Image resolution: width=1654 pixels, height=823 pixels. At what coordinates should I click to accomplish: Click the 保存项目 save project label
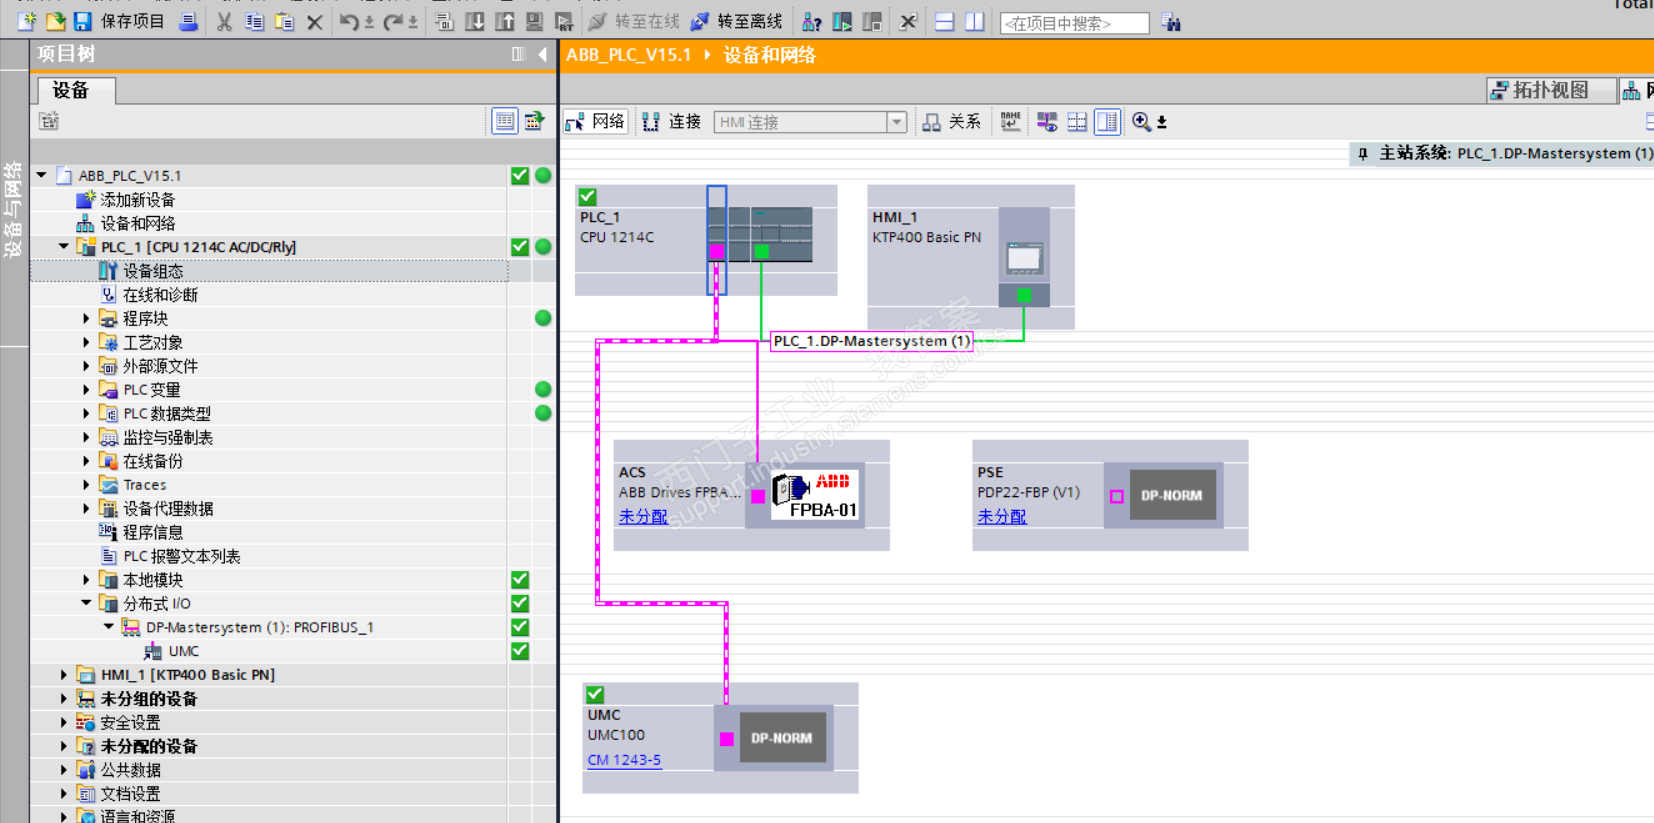coord(133,21)
